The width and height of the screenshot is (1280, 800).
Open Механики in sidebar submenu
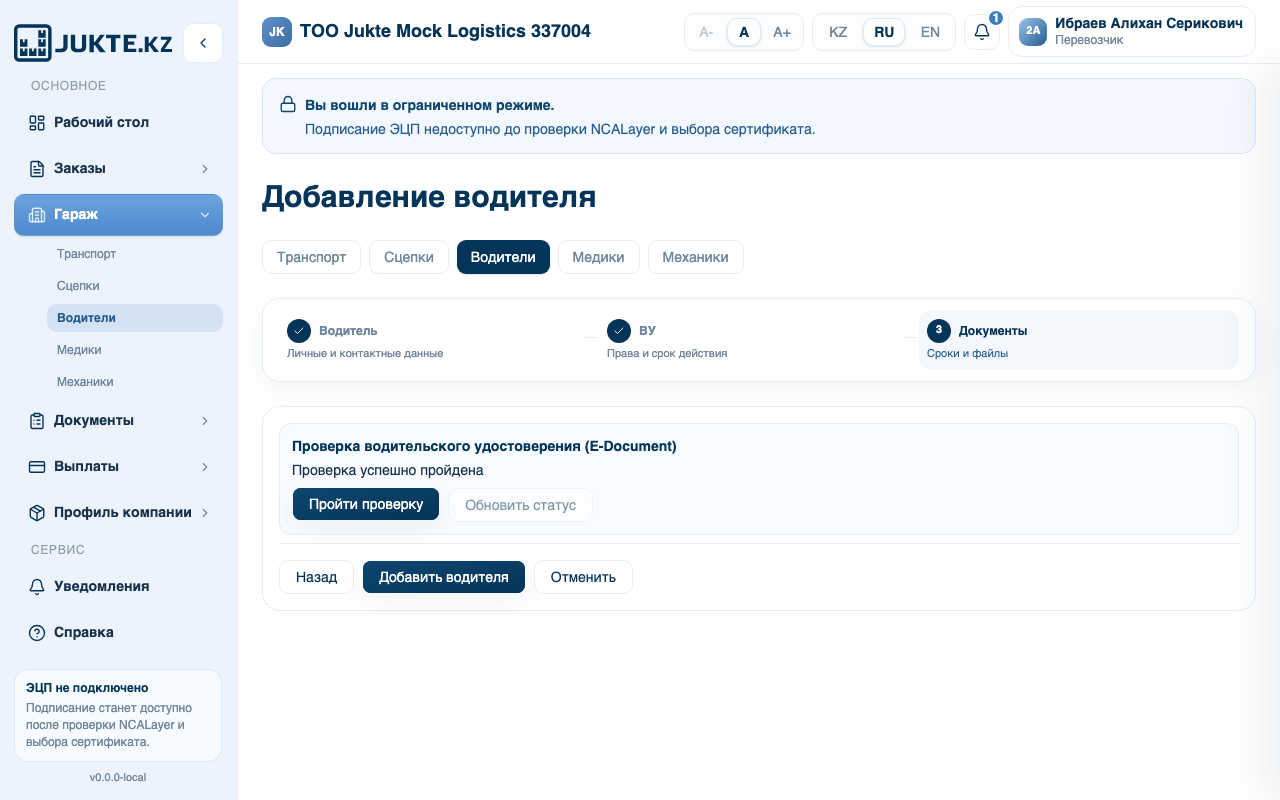(x=135, y=382)
